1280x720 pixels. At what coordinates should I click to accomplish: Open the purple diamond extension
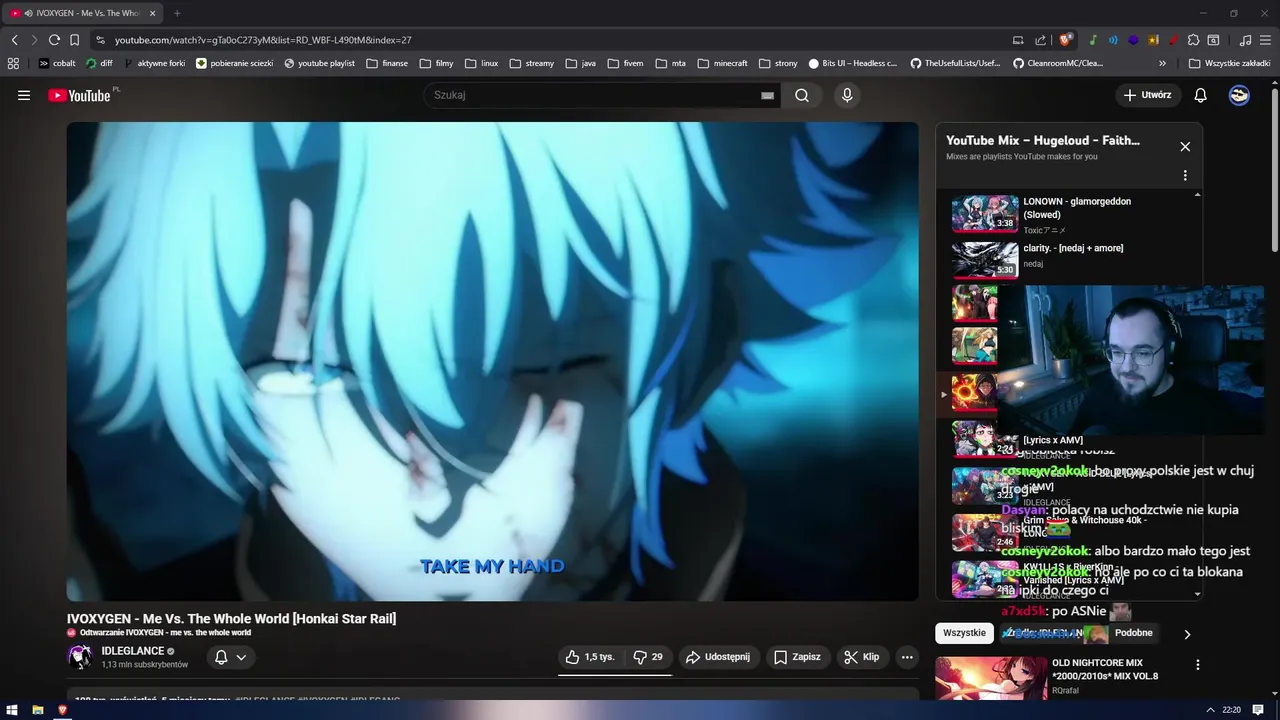[1133, 40]
